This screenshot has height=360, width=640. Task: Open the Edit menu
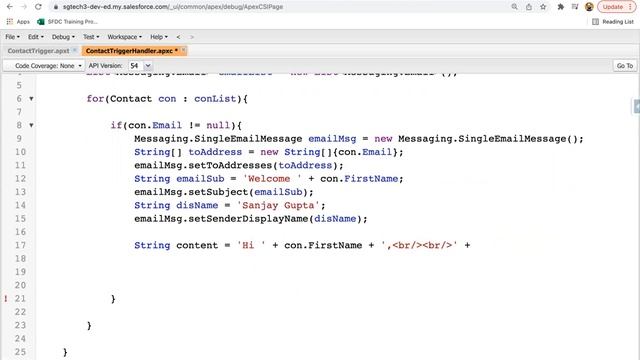pyautogui.click(x=36, y=37)
